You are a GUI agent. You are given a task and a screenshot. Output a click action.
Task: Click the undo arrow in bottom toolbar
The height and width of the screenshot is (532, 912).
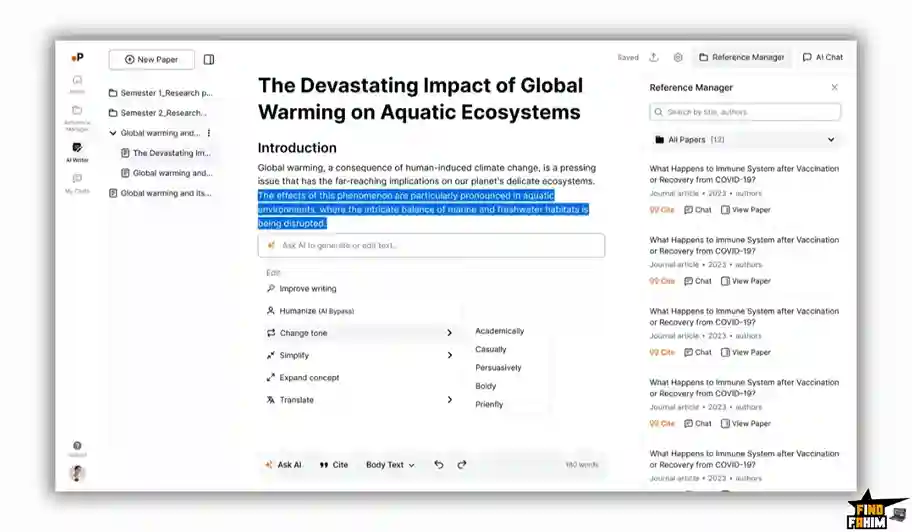pyautogui.click(x=438, y=465)
